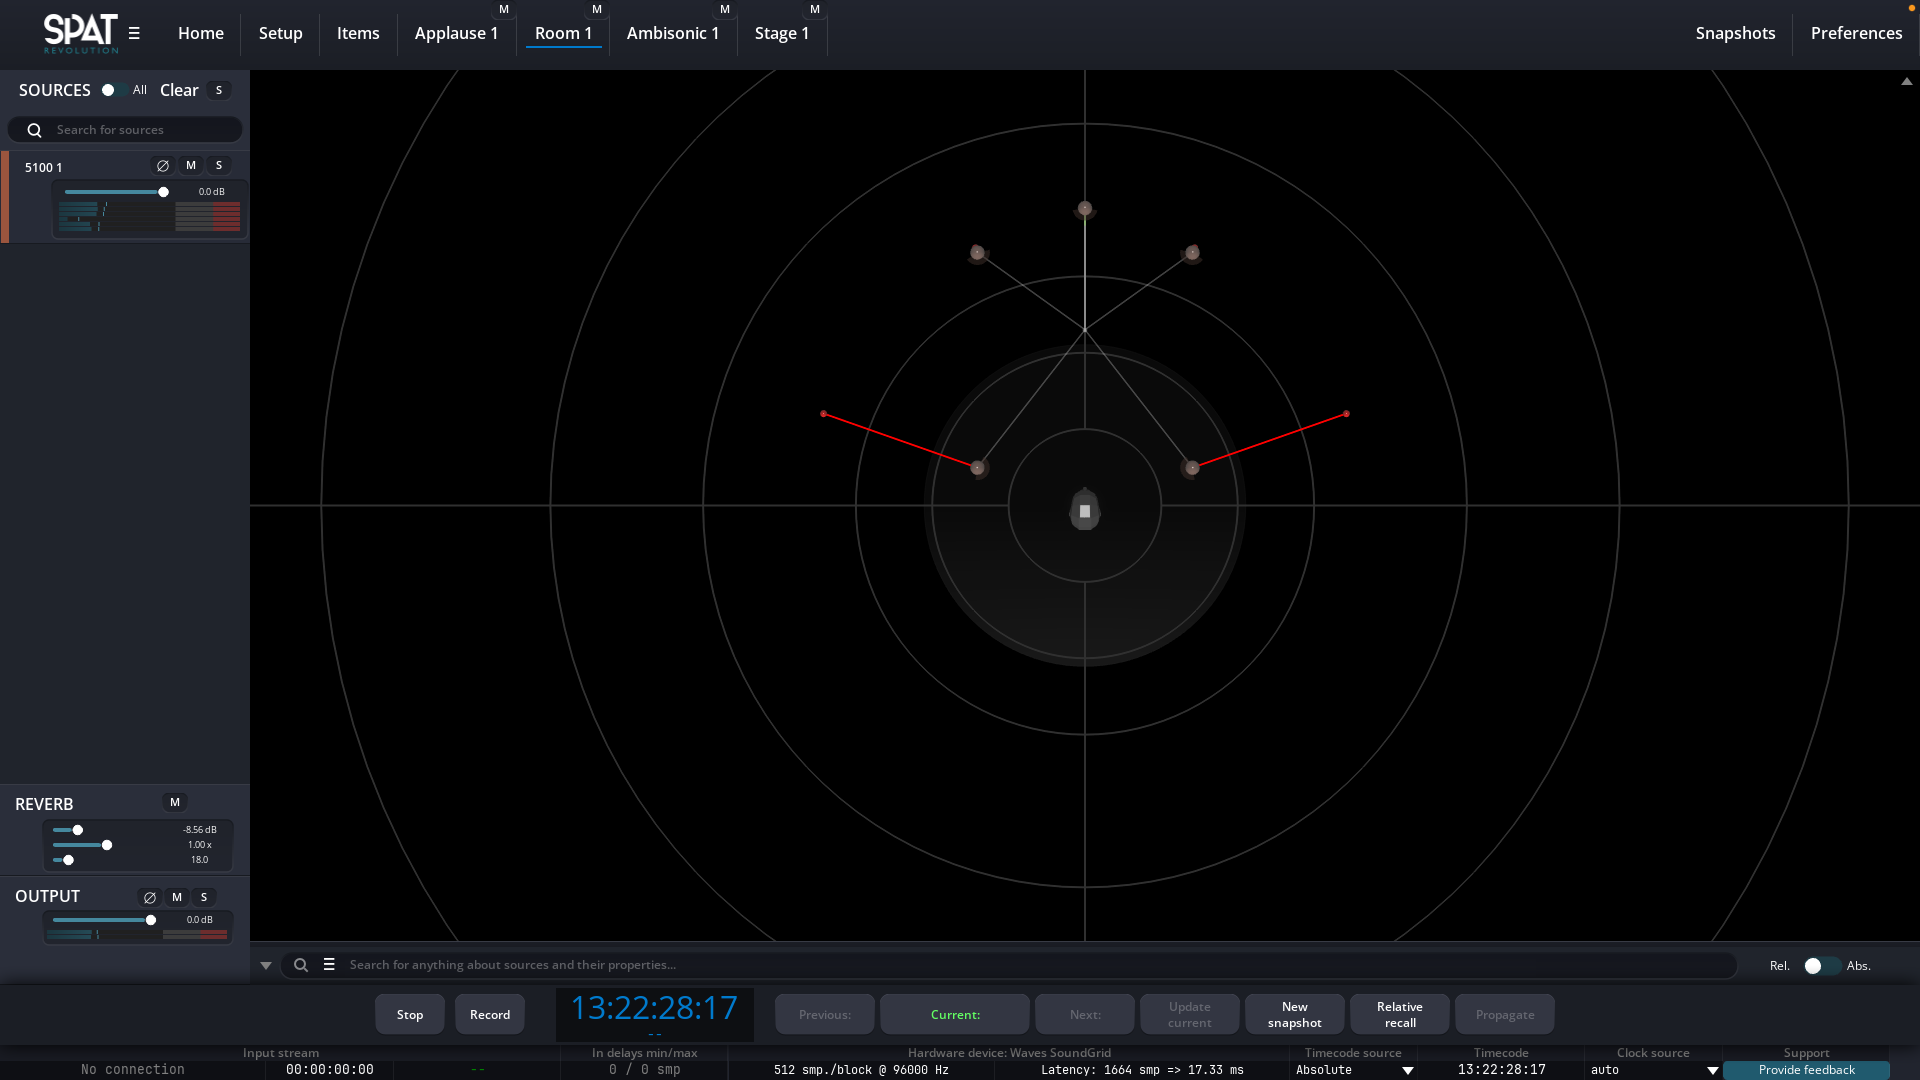Toggle mute M above Ambisonic 1

[x=725, y=9]
